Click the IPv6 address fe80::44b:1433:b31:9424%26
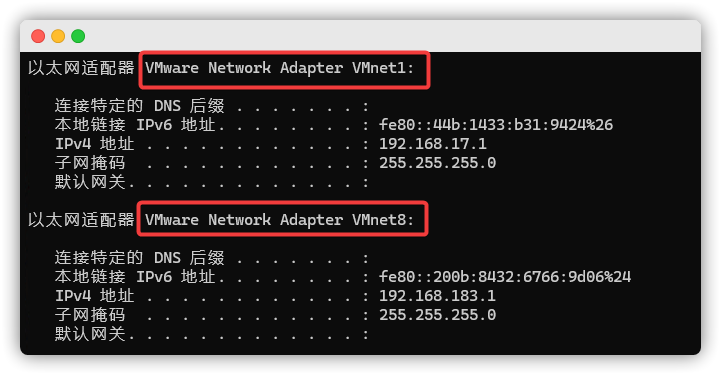This screenshot has height=375, width=721. [496, 125]
